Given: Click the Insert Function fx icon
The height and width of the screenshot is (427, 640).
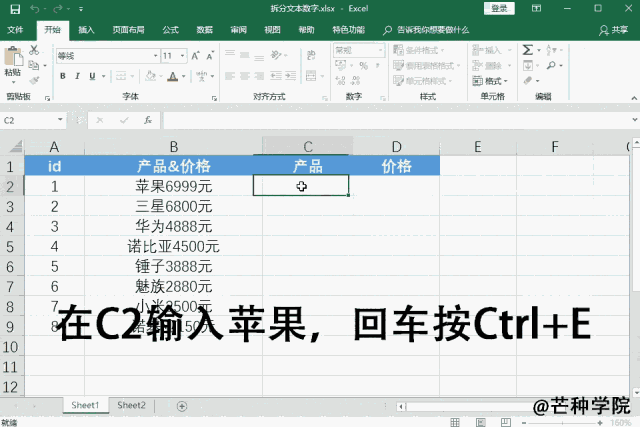Looking at the screenshot, I should point(148,120).
